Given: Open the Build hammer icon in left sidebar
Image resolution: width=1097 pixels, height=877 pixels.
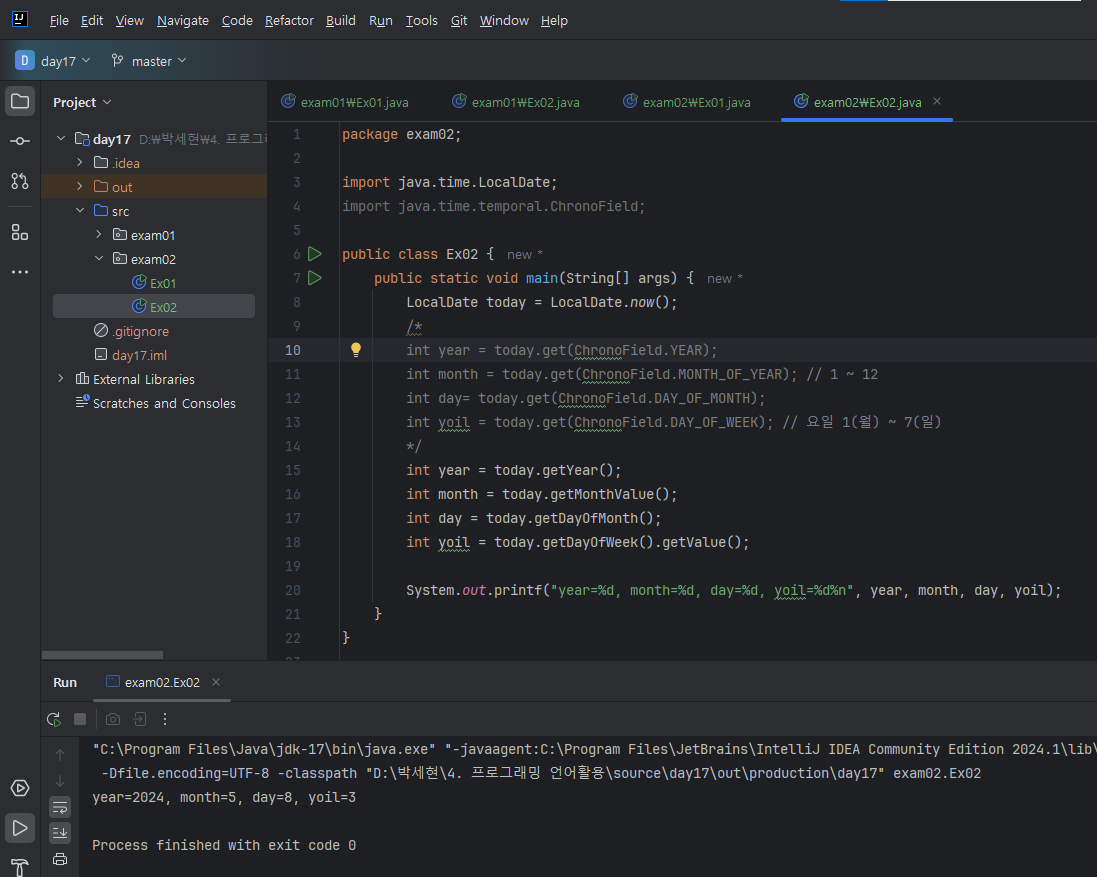Looking at the screenshot, I should click(x=20, y=866).
